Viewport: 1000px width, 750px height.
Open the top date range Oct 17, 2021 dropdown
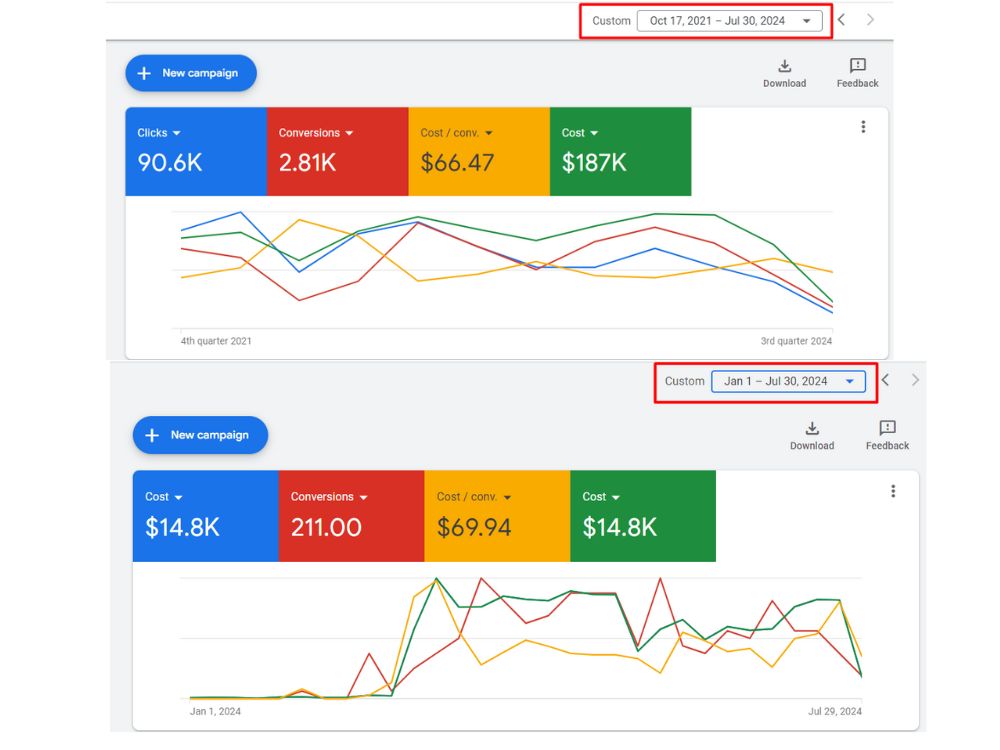point(730,21)
